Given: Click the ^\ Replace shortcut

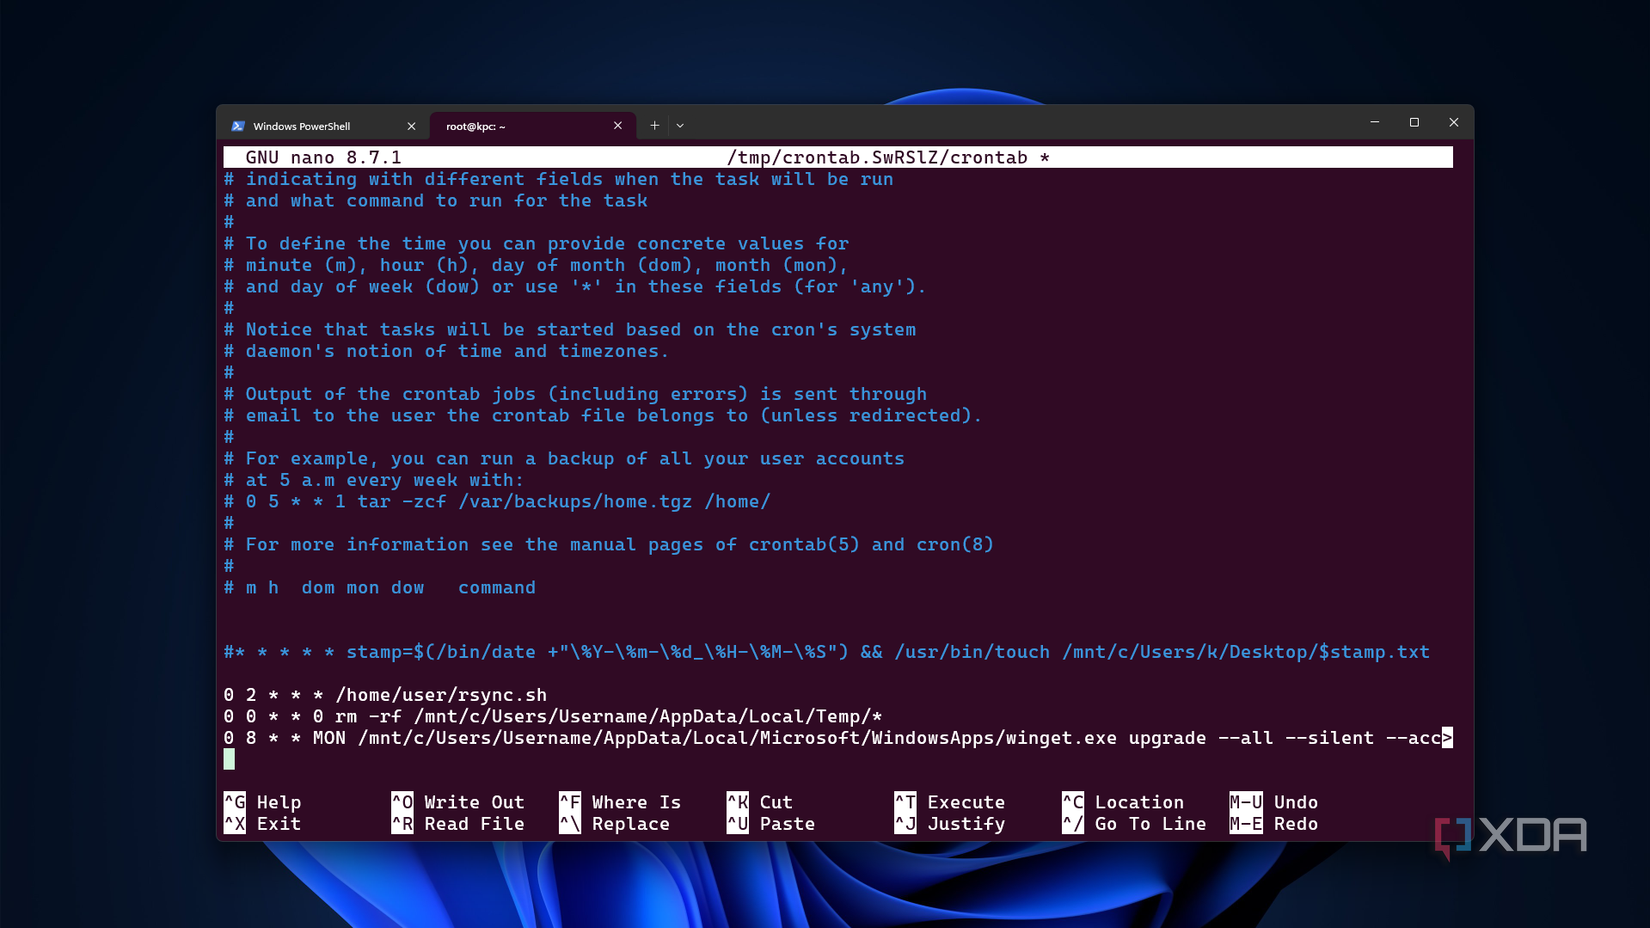Looking at the screenshot, I should [614, 824].
